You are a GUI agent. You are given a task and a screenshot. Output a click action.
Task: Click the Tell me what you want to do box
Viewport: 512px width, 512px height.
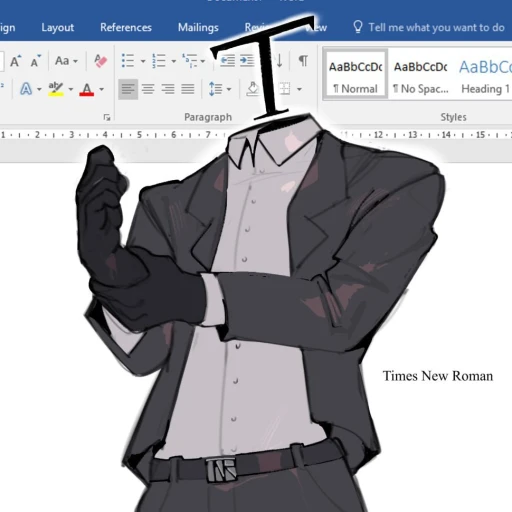tap(436, 27)
